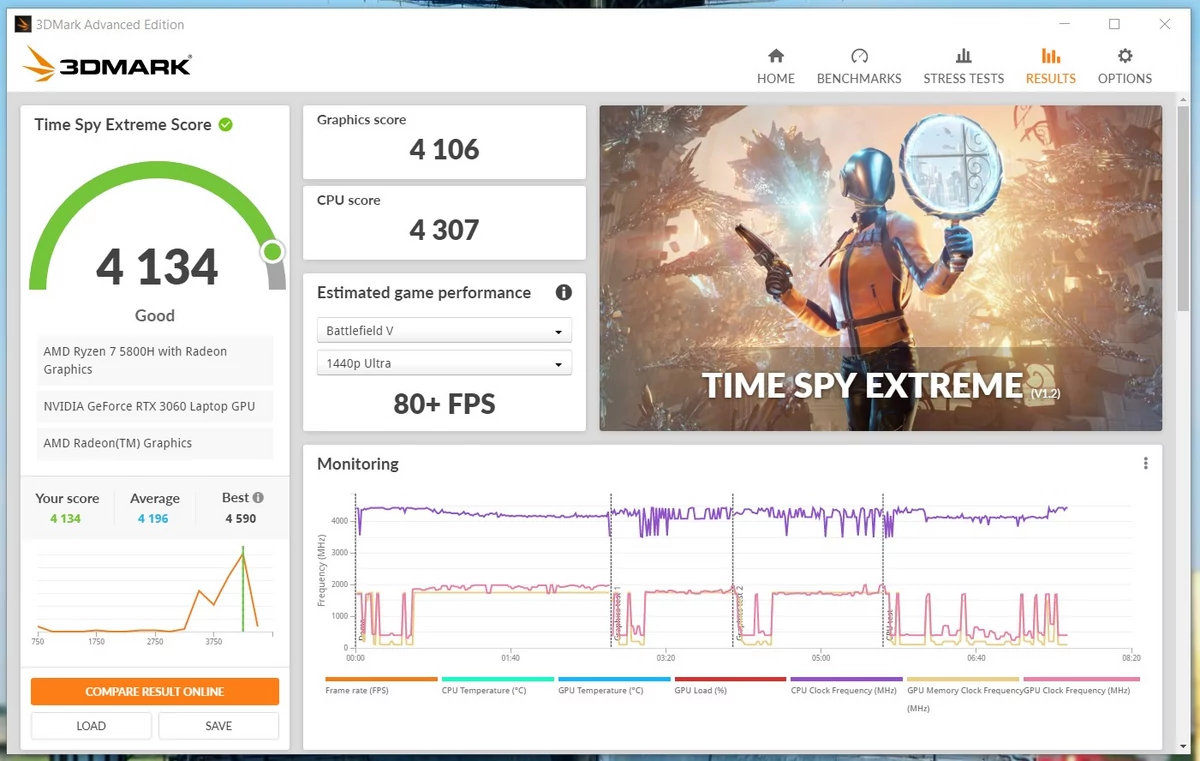Screen dimensions: 1200x761
Task: Toggle Frame rate (FPS) legend swatch
Action: coord(382,679)
